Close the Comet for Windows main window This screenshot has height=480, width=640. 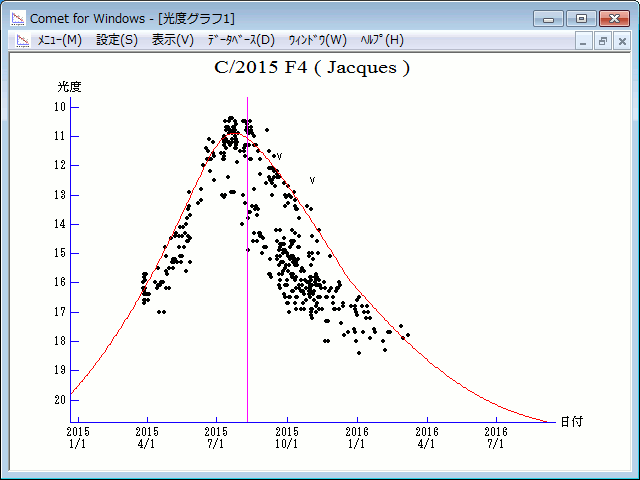click(614, 19)
